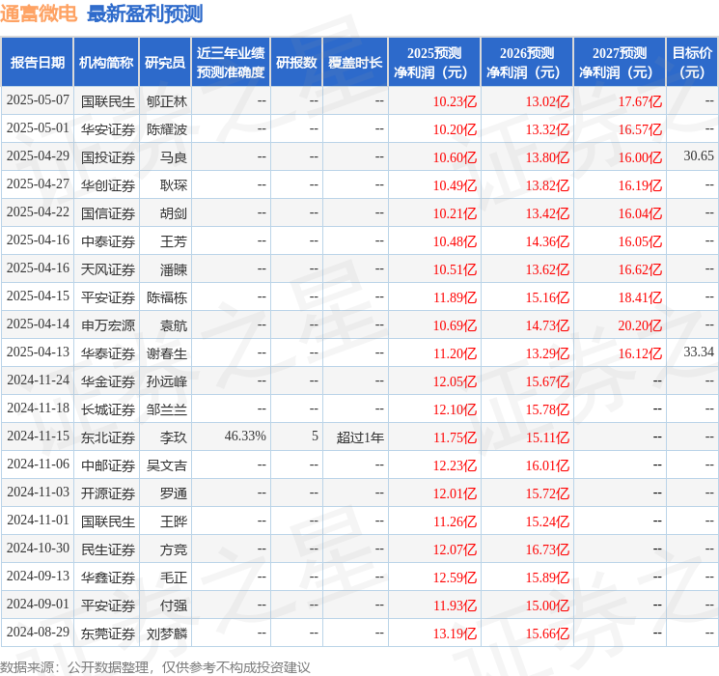Click the 13.19亿 profit value
719x676 pixels.
[x=455, y=634]
